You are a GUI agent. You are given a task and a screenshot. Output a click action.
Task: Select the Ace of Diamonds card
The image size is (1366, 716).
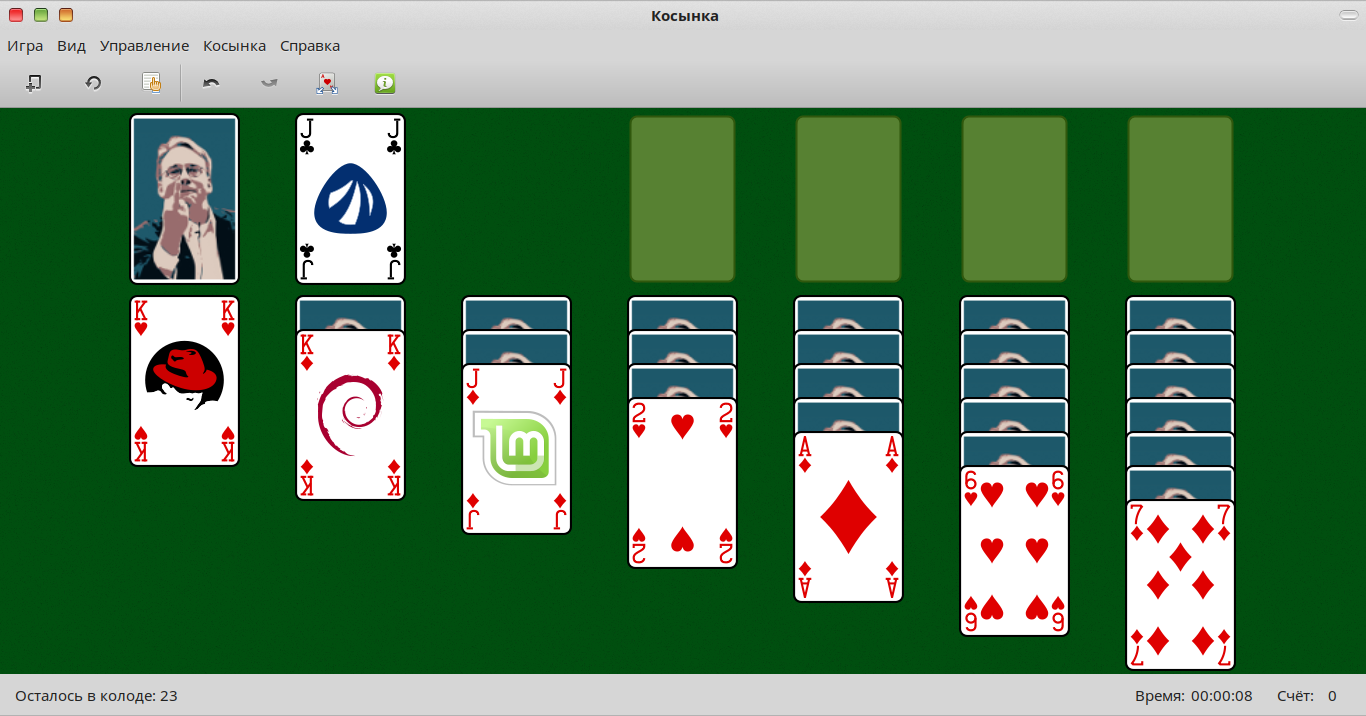pos(848,517)
